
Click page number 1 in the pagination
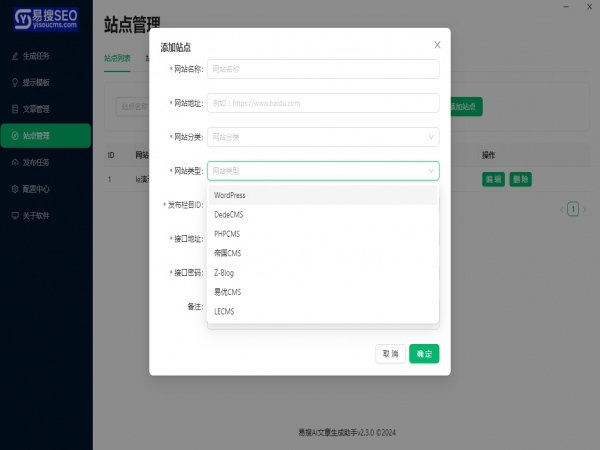point(573,209)
